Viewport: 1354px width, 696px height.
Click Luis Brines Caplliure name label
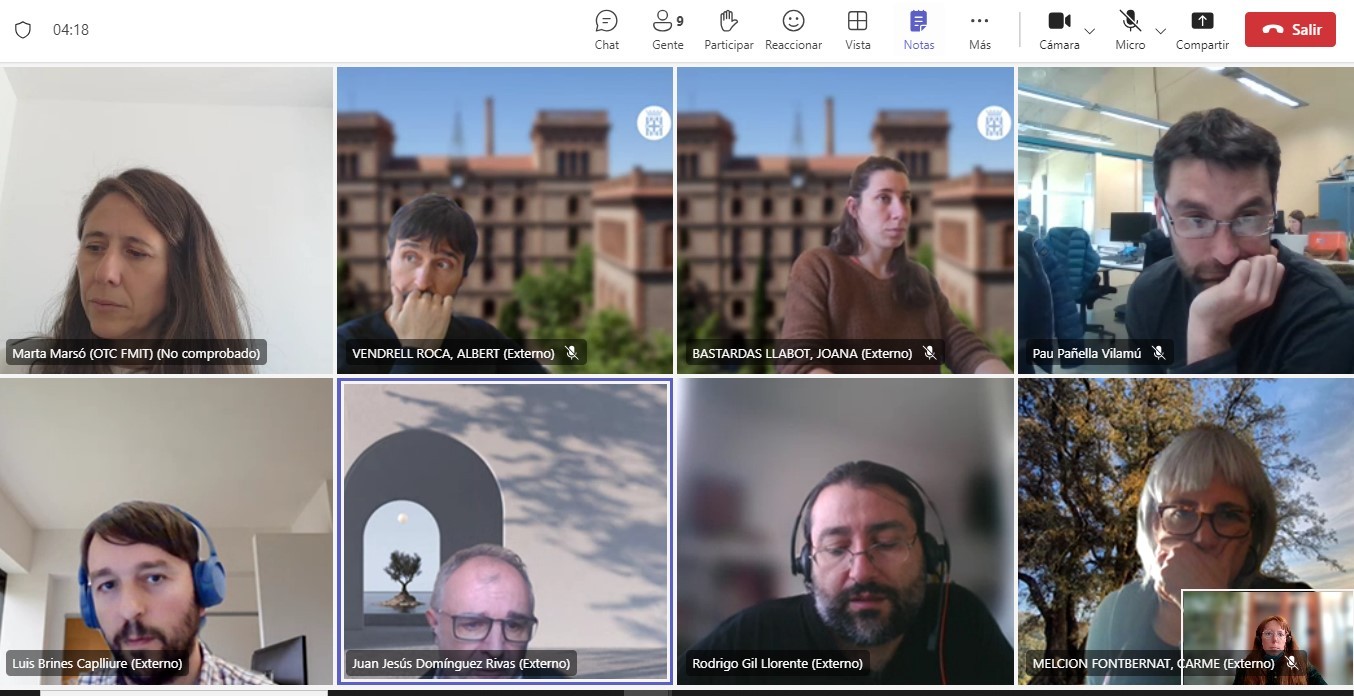click(x=97, y=663)
